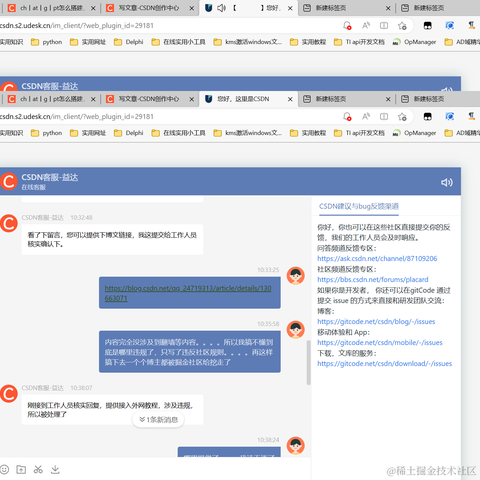
Task: Add to favorites star in upper address bar
Action: [402, 26]
